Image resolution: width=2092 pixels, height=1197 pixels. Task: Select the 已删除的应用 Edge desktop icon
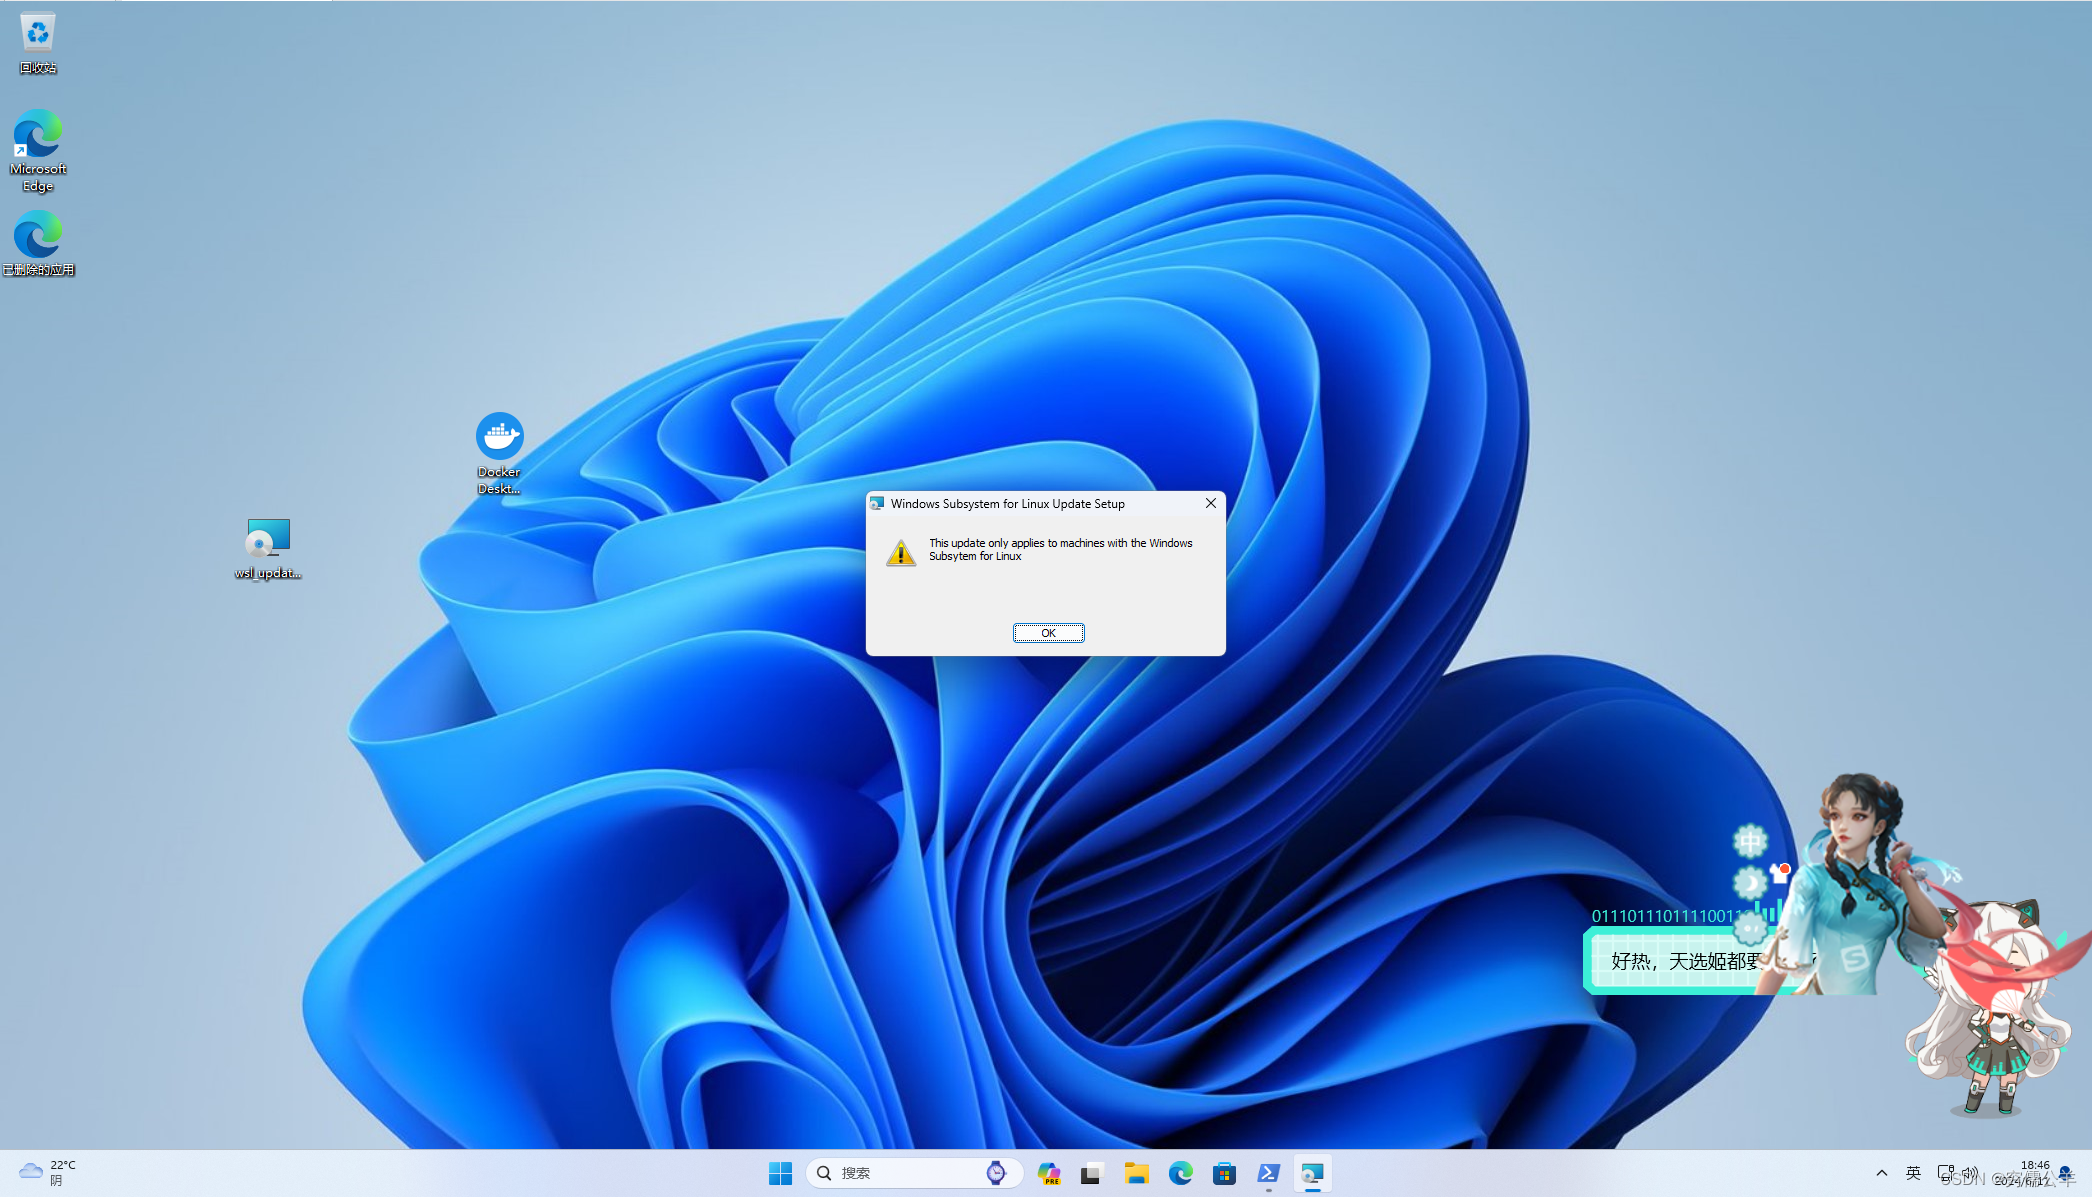(x=37, y=236)
